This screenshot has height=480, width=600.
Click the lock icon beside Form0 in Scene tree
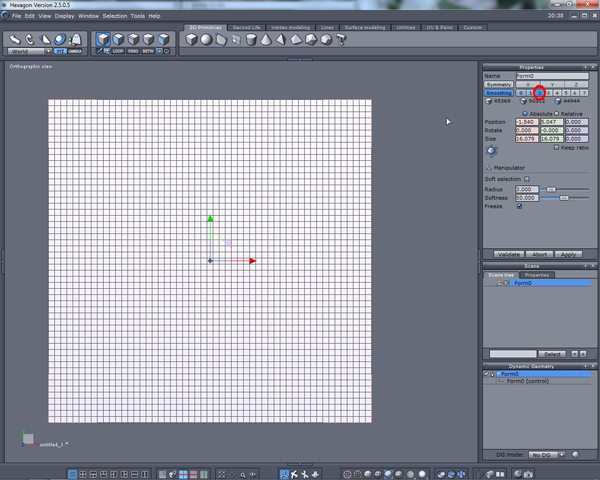tap(499, 283)
